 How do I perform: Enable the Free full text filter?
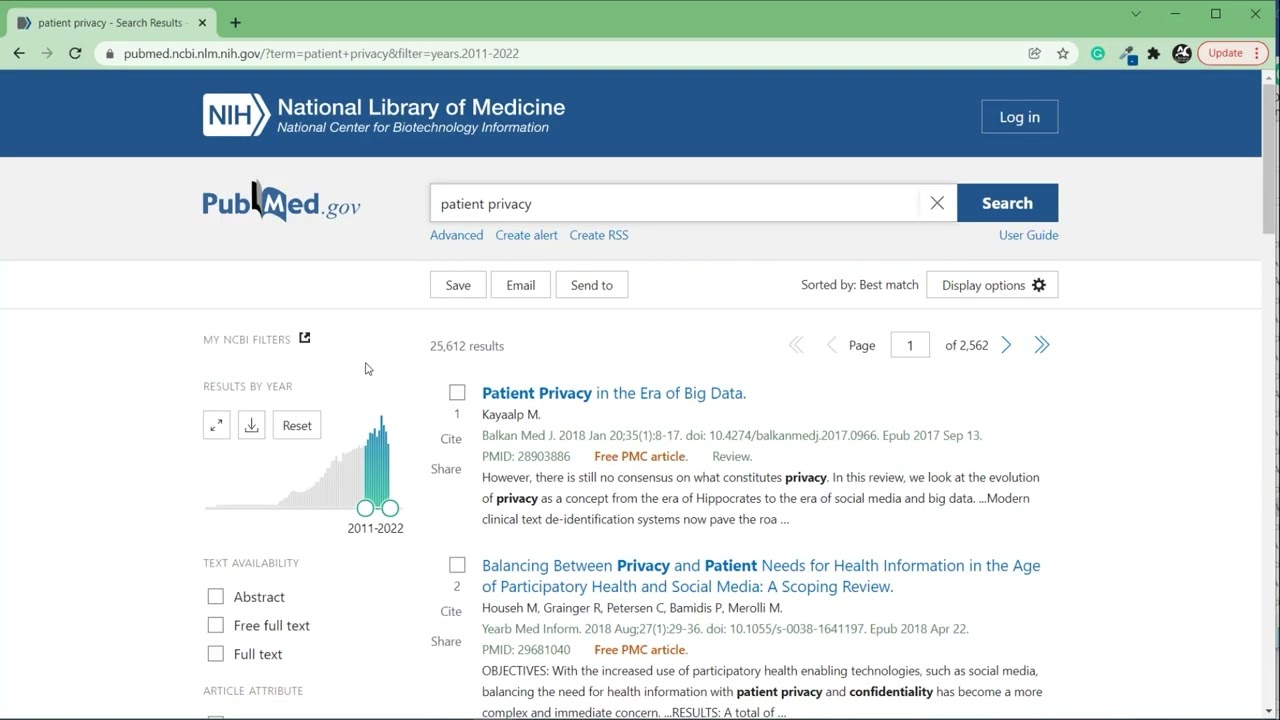click(216, 625)
